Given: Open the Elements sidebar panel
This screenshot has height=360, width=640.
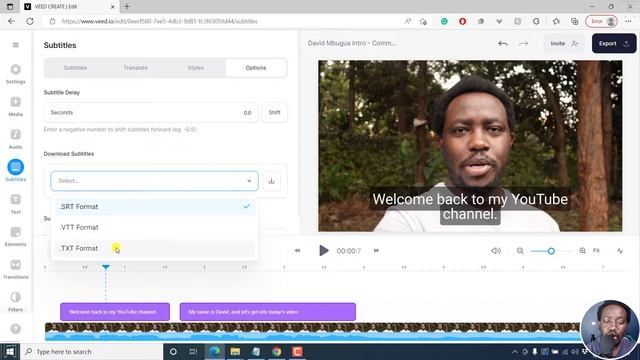Looking at the screenshot, I should (16, 236).
